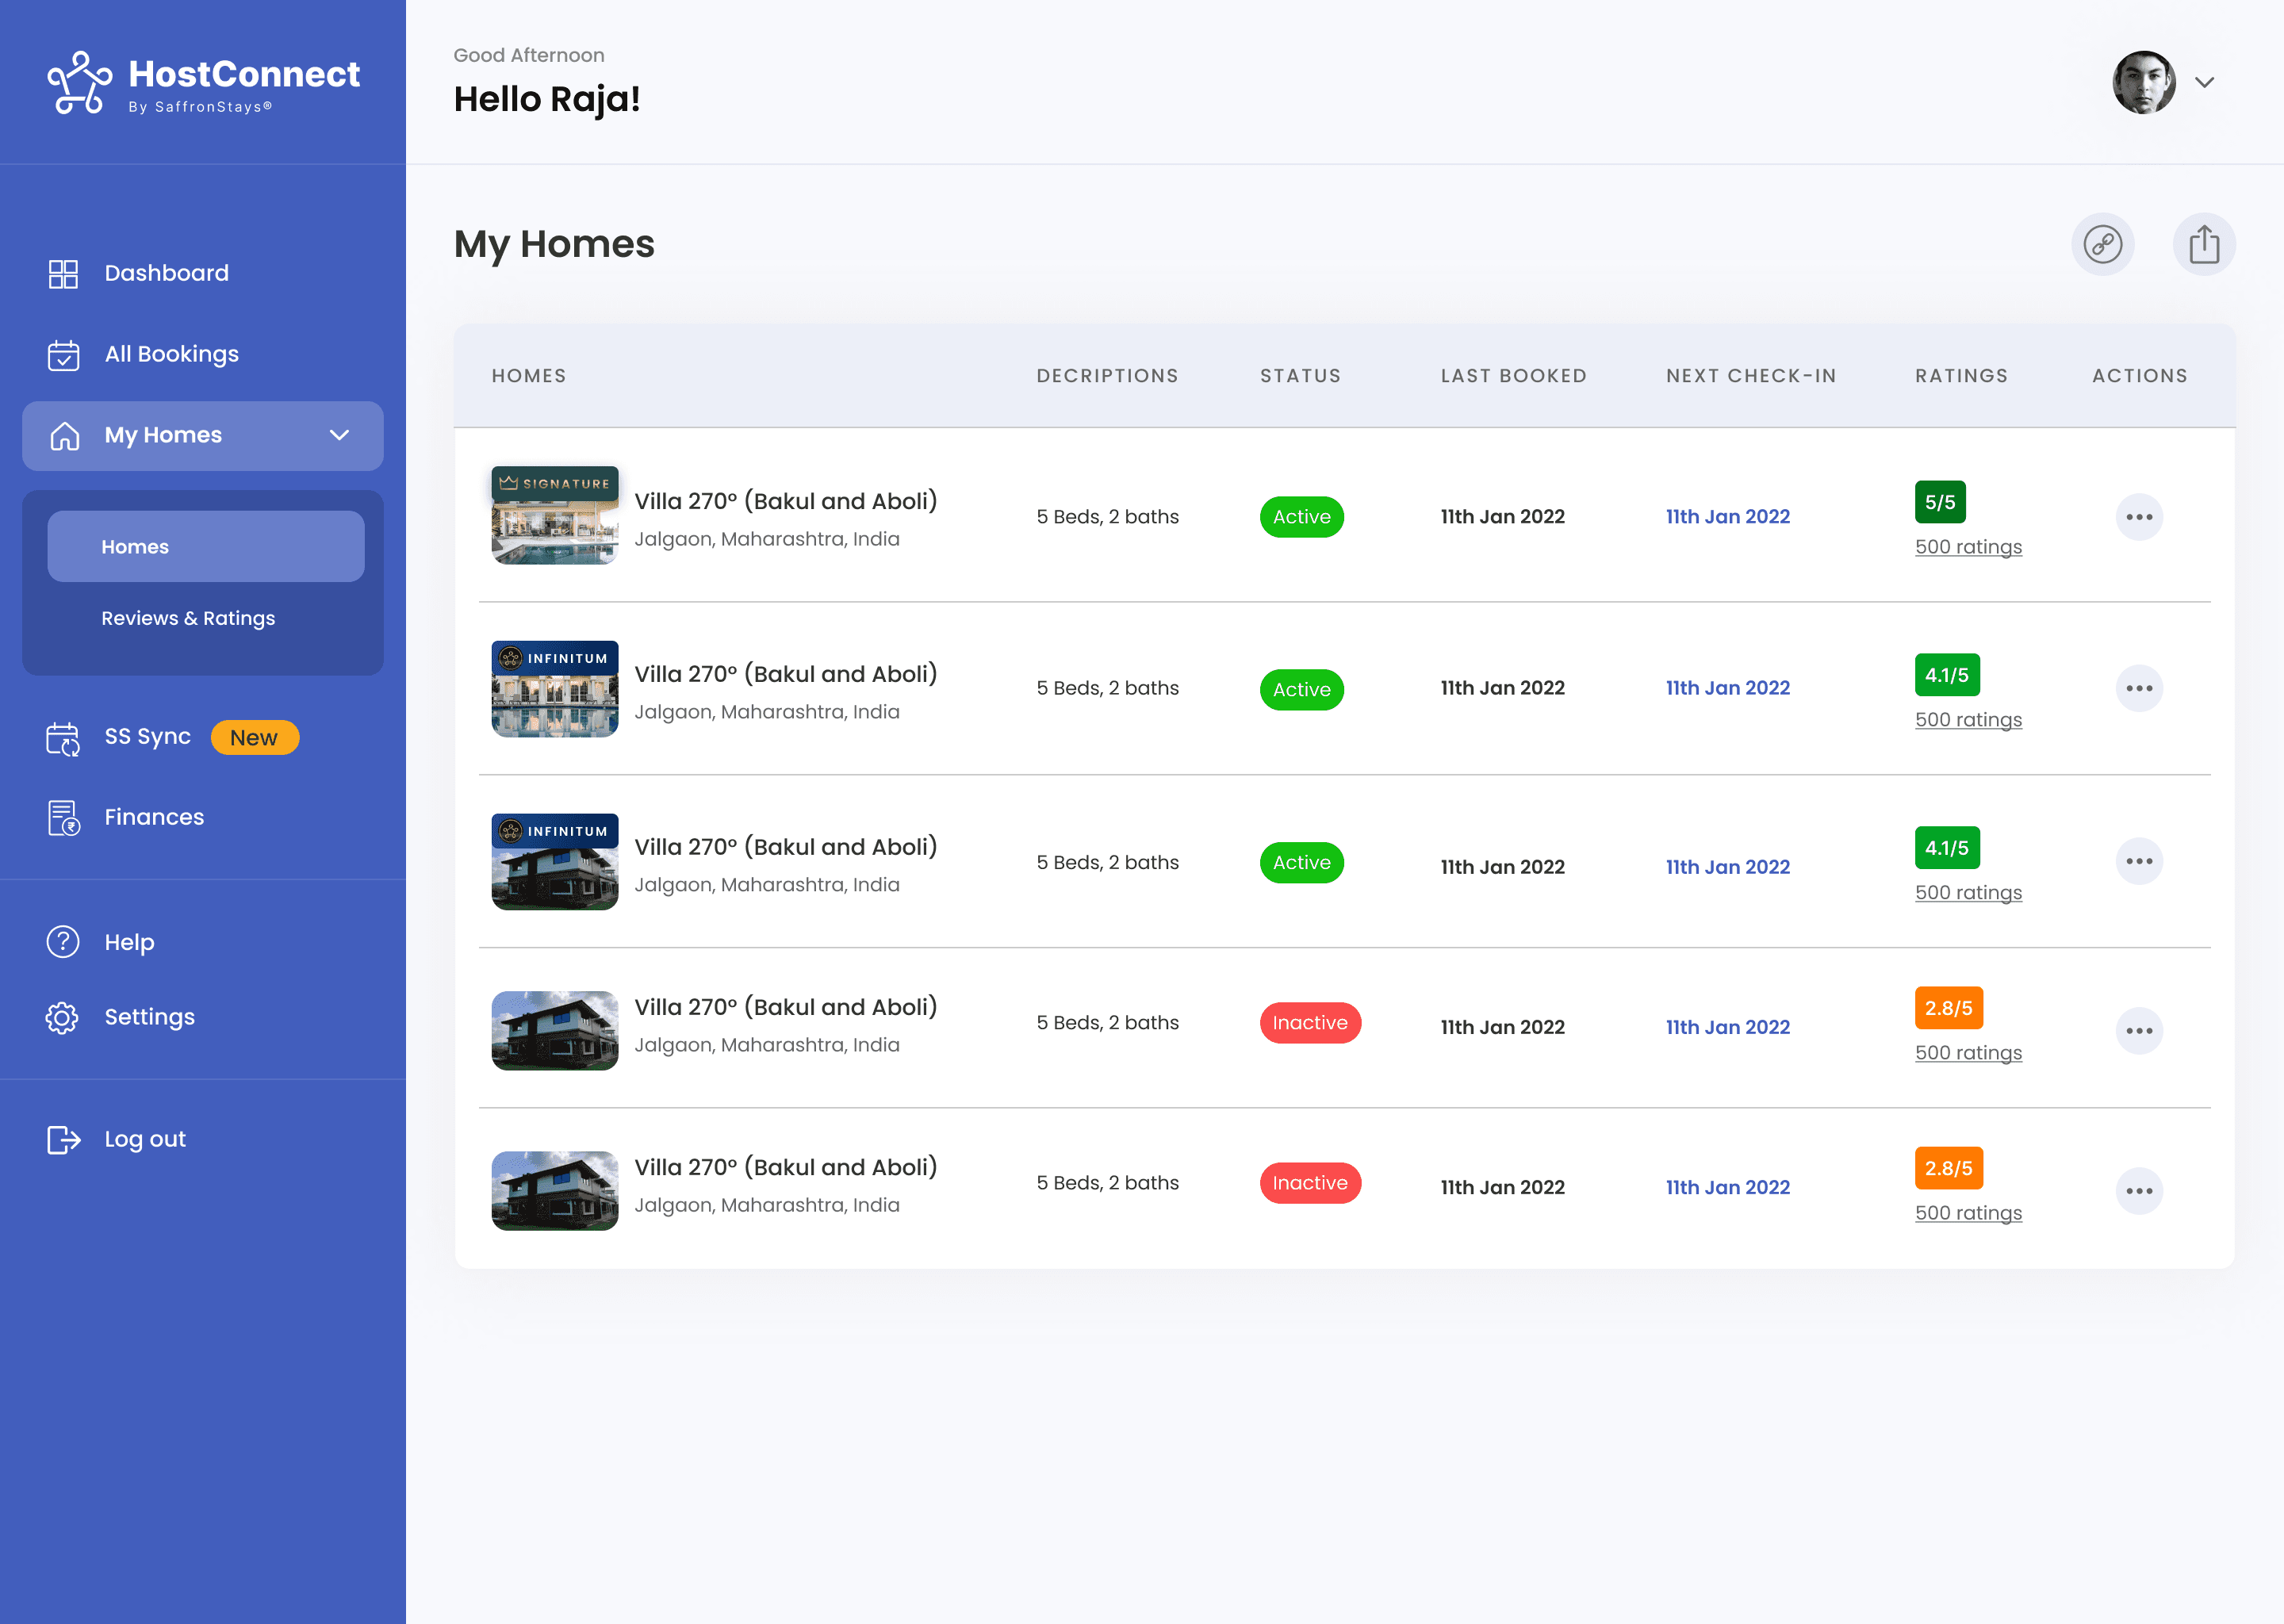Open actions menu for last Inactive villa
The width and height of the screenshot is (2284, 1624).
(x=2138, y=1191)
